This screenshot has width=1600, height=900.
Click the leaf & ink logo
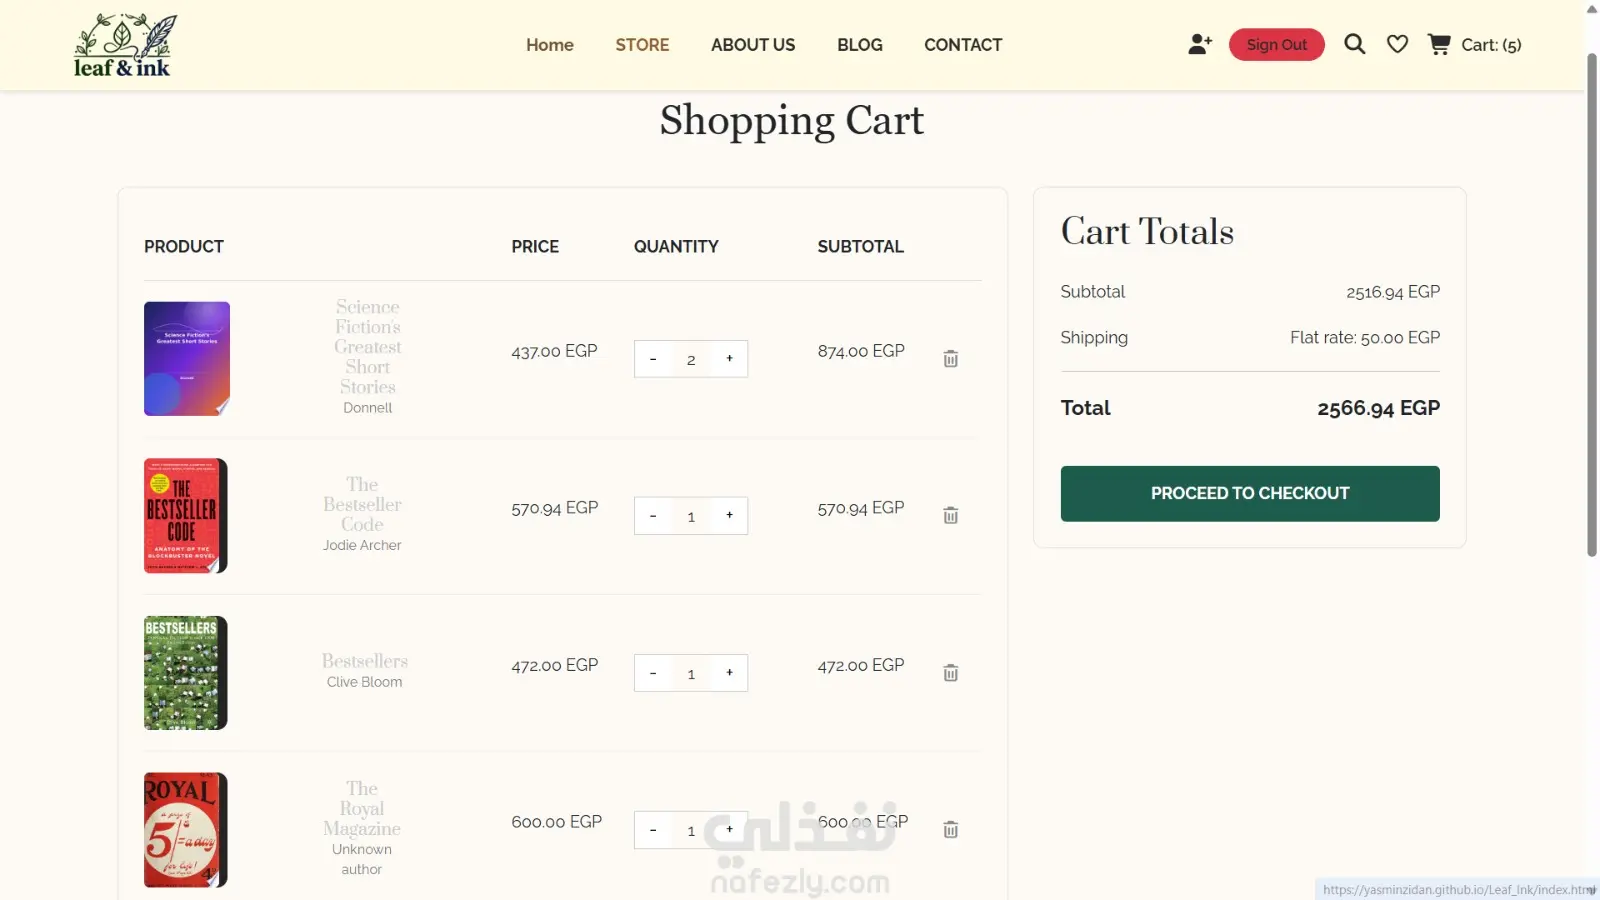124,45
